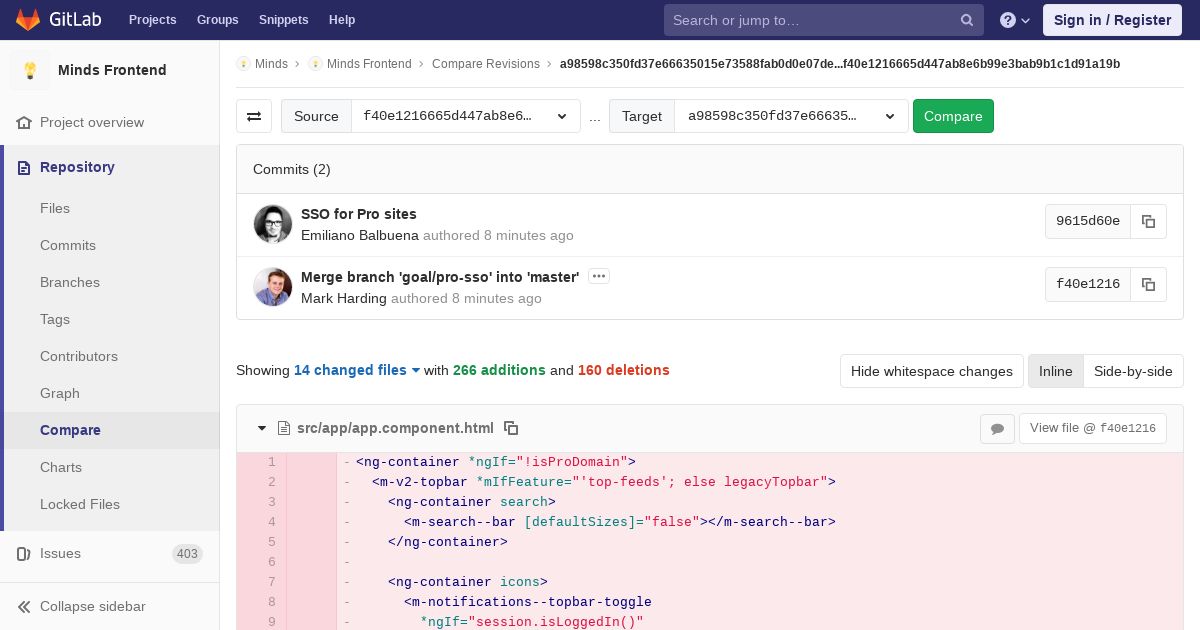
Task: Hide whitespace changes in diff
Action: [x=931, y=371]
